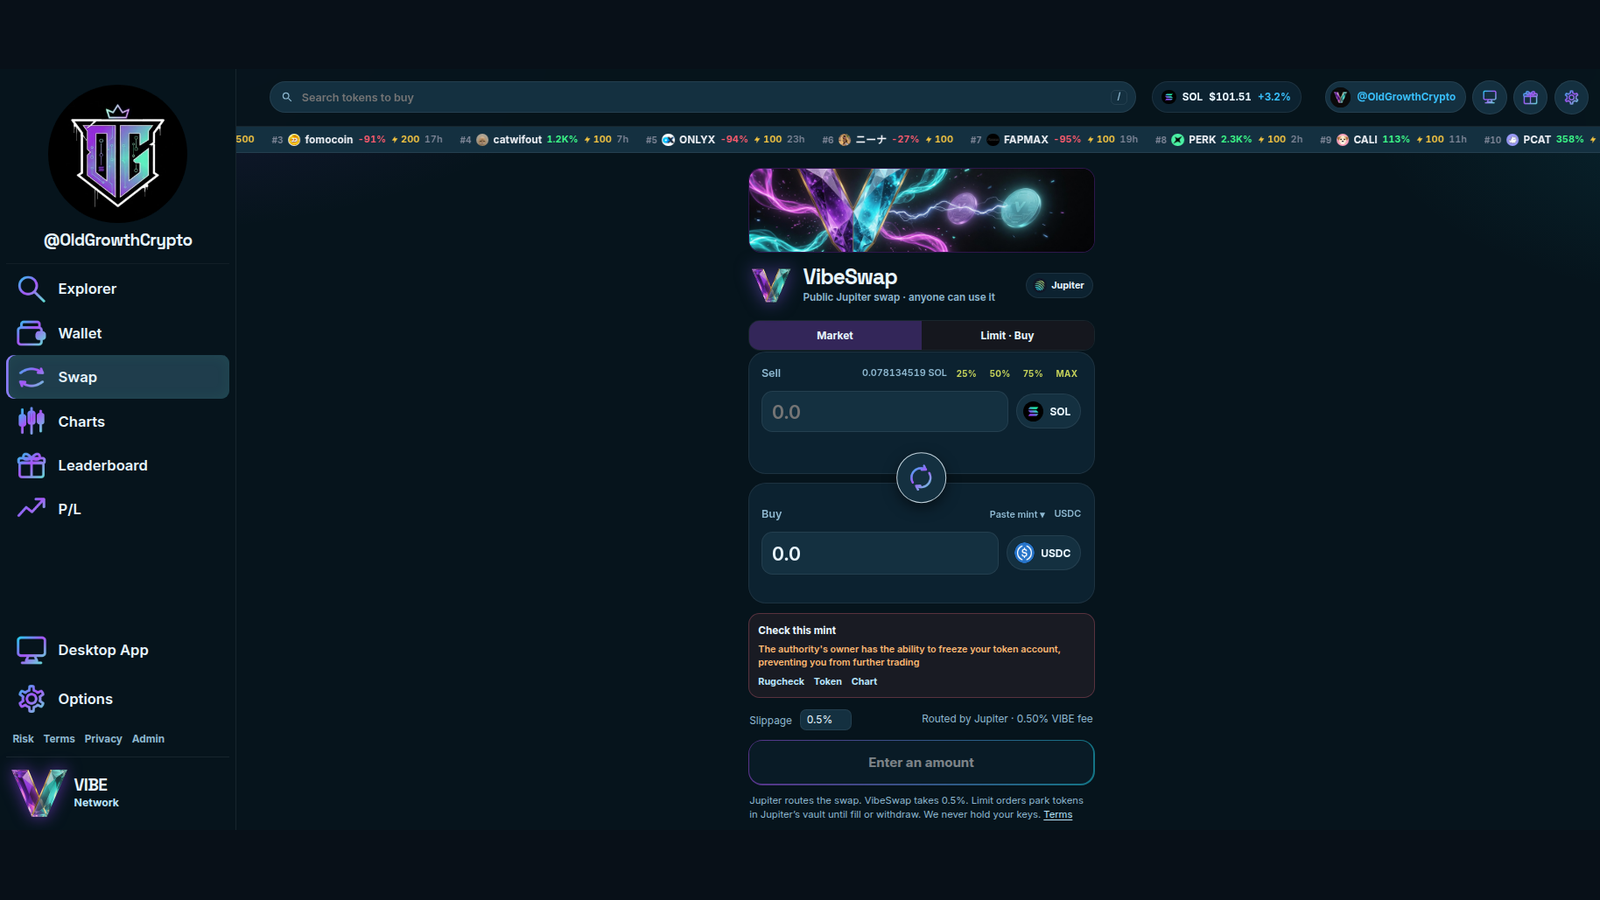Viewport: 1600px width, 900px height.
Task: Click the Enter an amount button
Action: 921,762
